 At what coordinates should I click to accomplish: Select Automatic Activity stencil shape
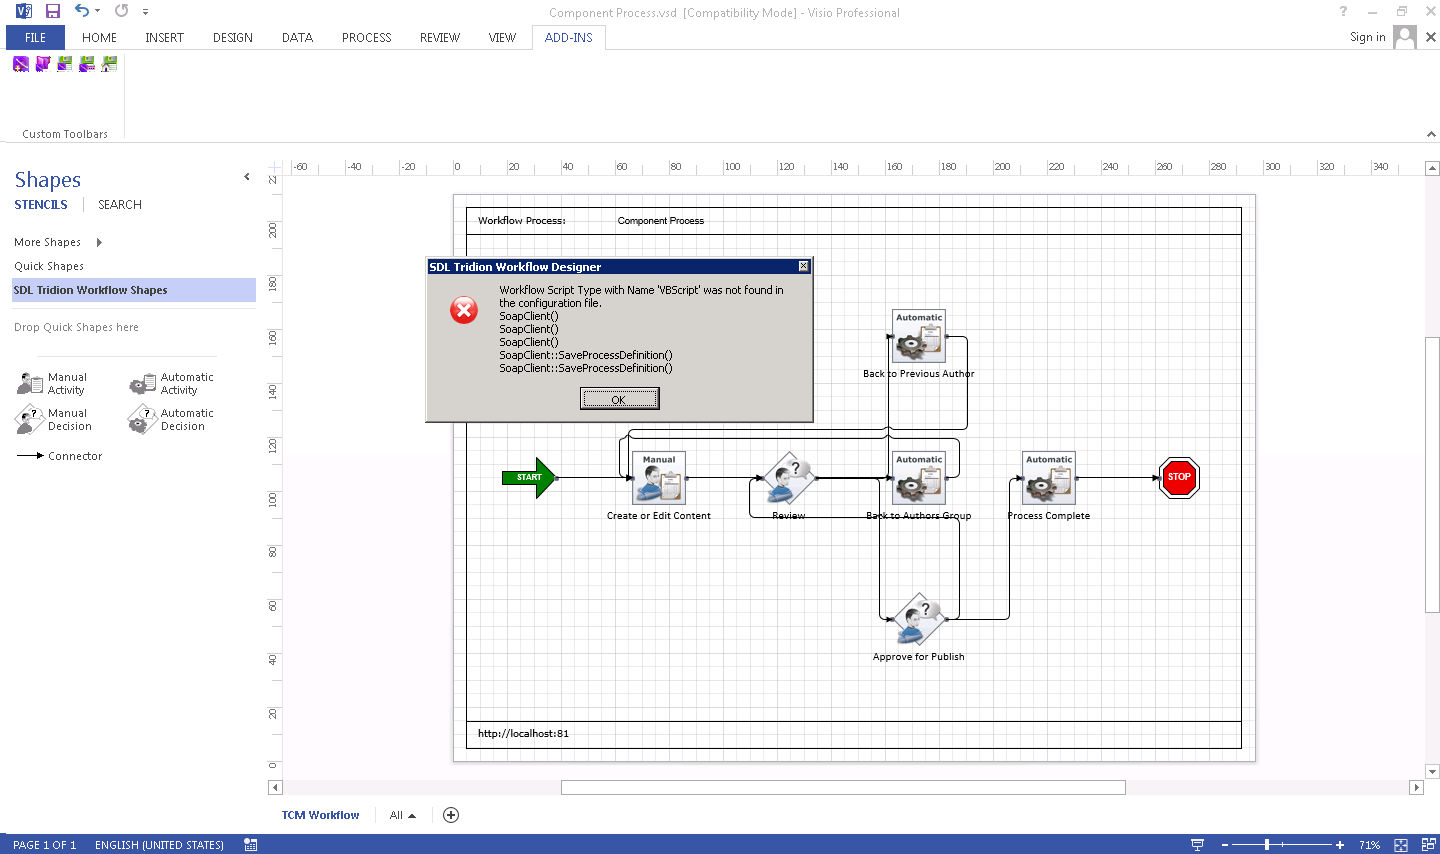click(x=171, y=384)
